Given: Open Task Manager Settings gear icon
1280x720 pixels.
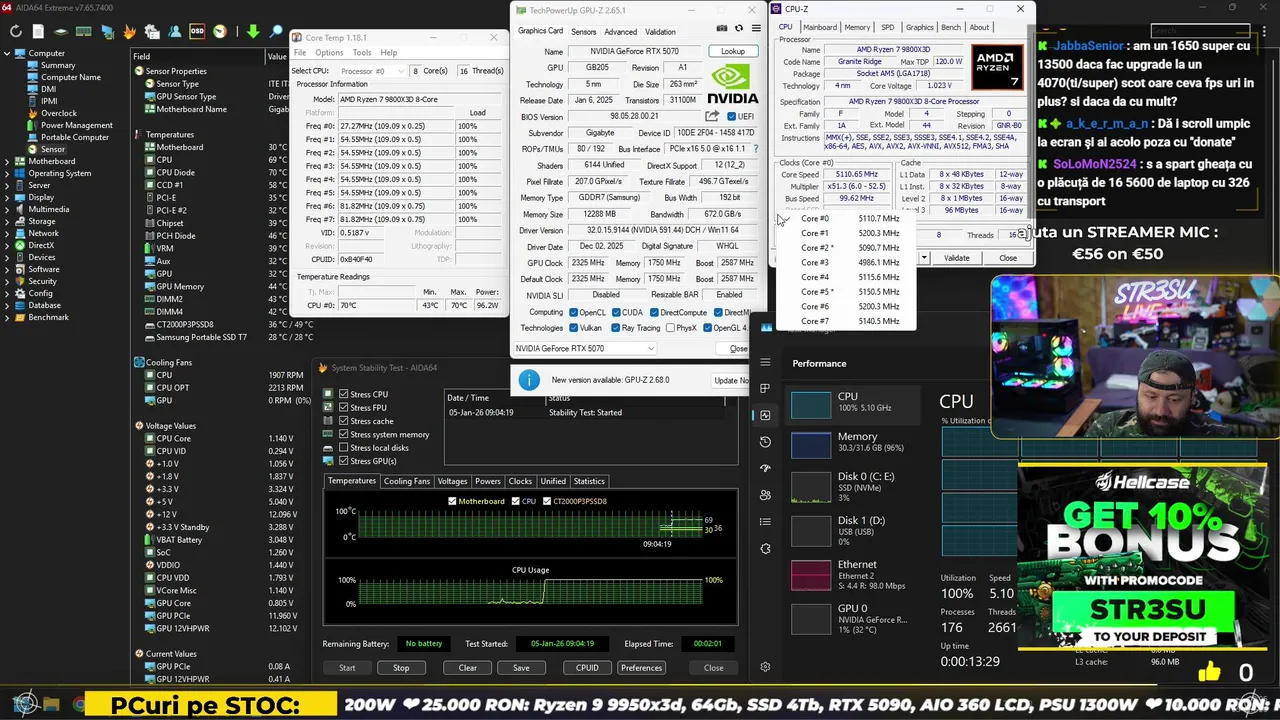Looking at the screenshot, I should [x=765, y=667].
